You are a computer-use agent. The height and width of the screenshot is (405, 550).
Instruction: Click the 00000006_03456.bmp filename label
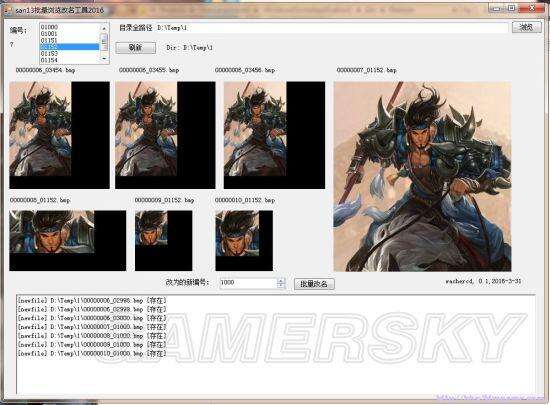(x=245, y=70)
